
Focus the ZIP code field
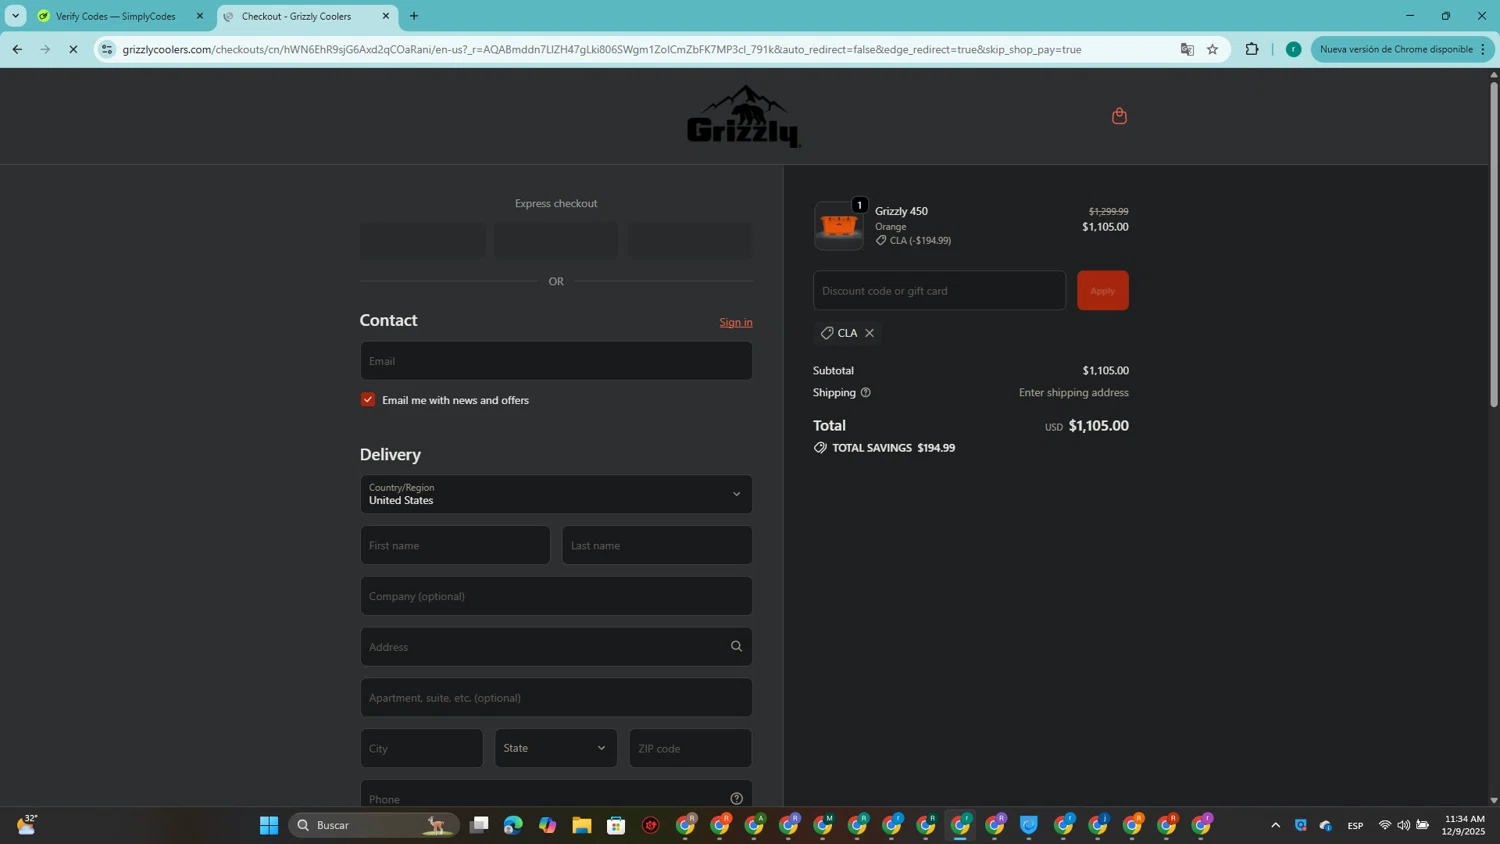pos(691,748)
